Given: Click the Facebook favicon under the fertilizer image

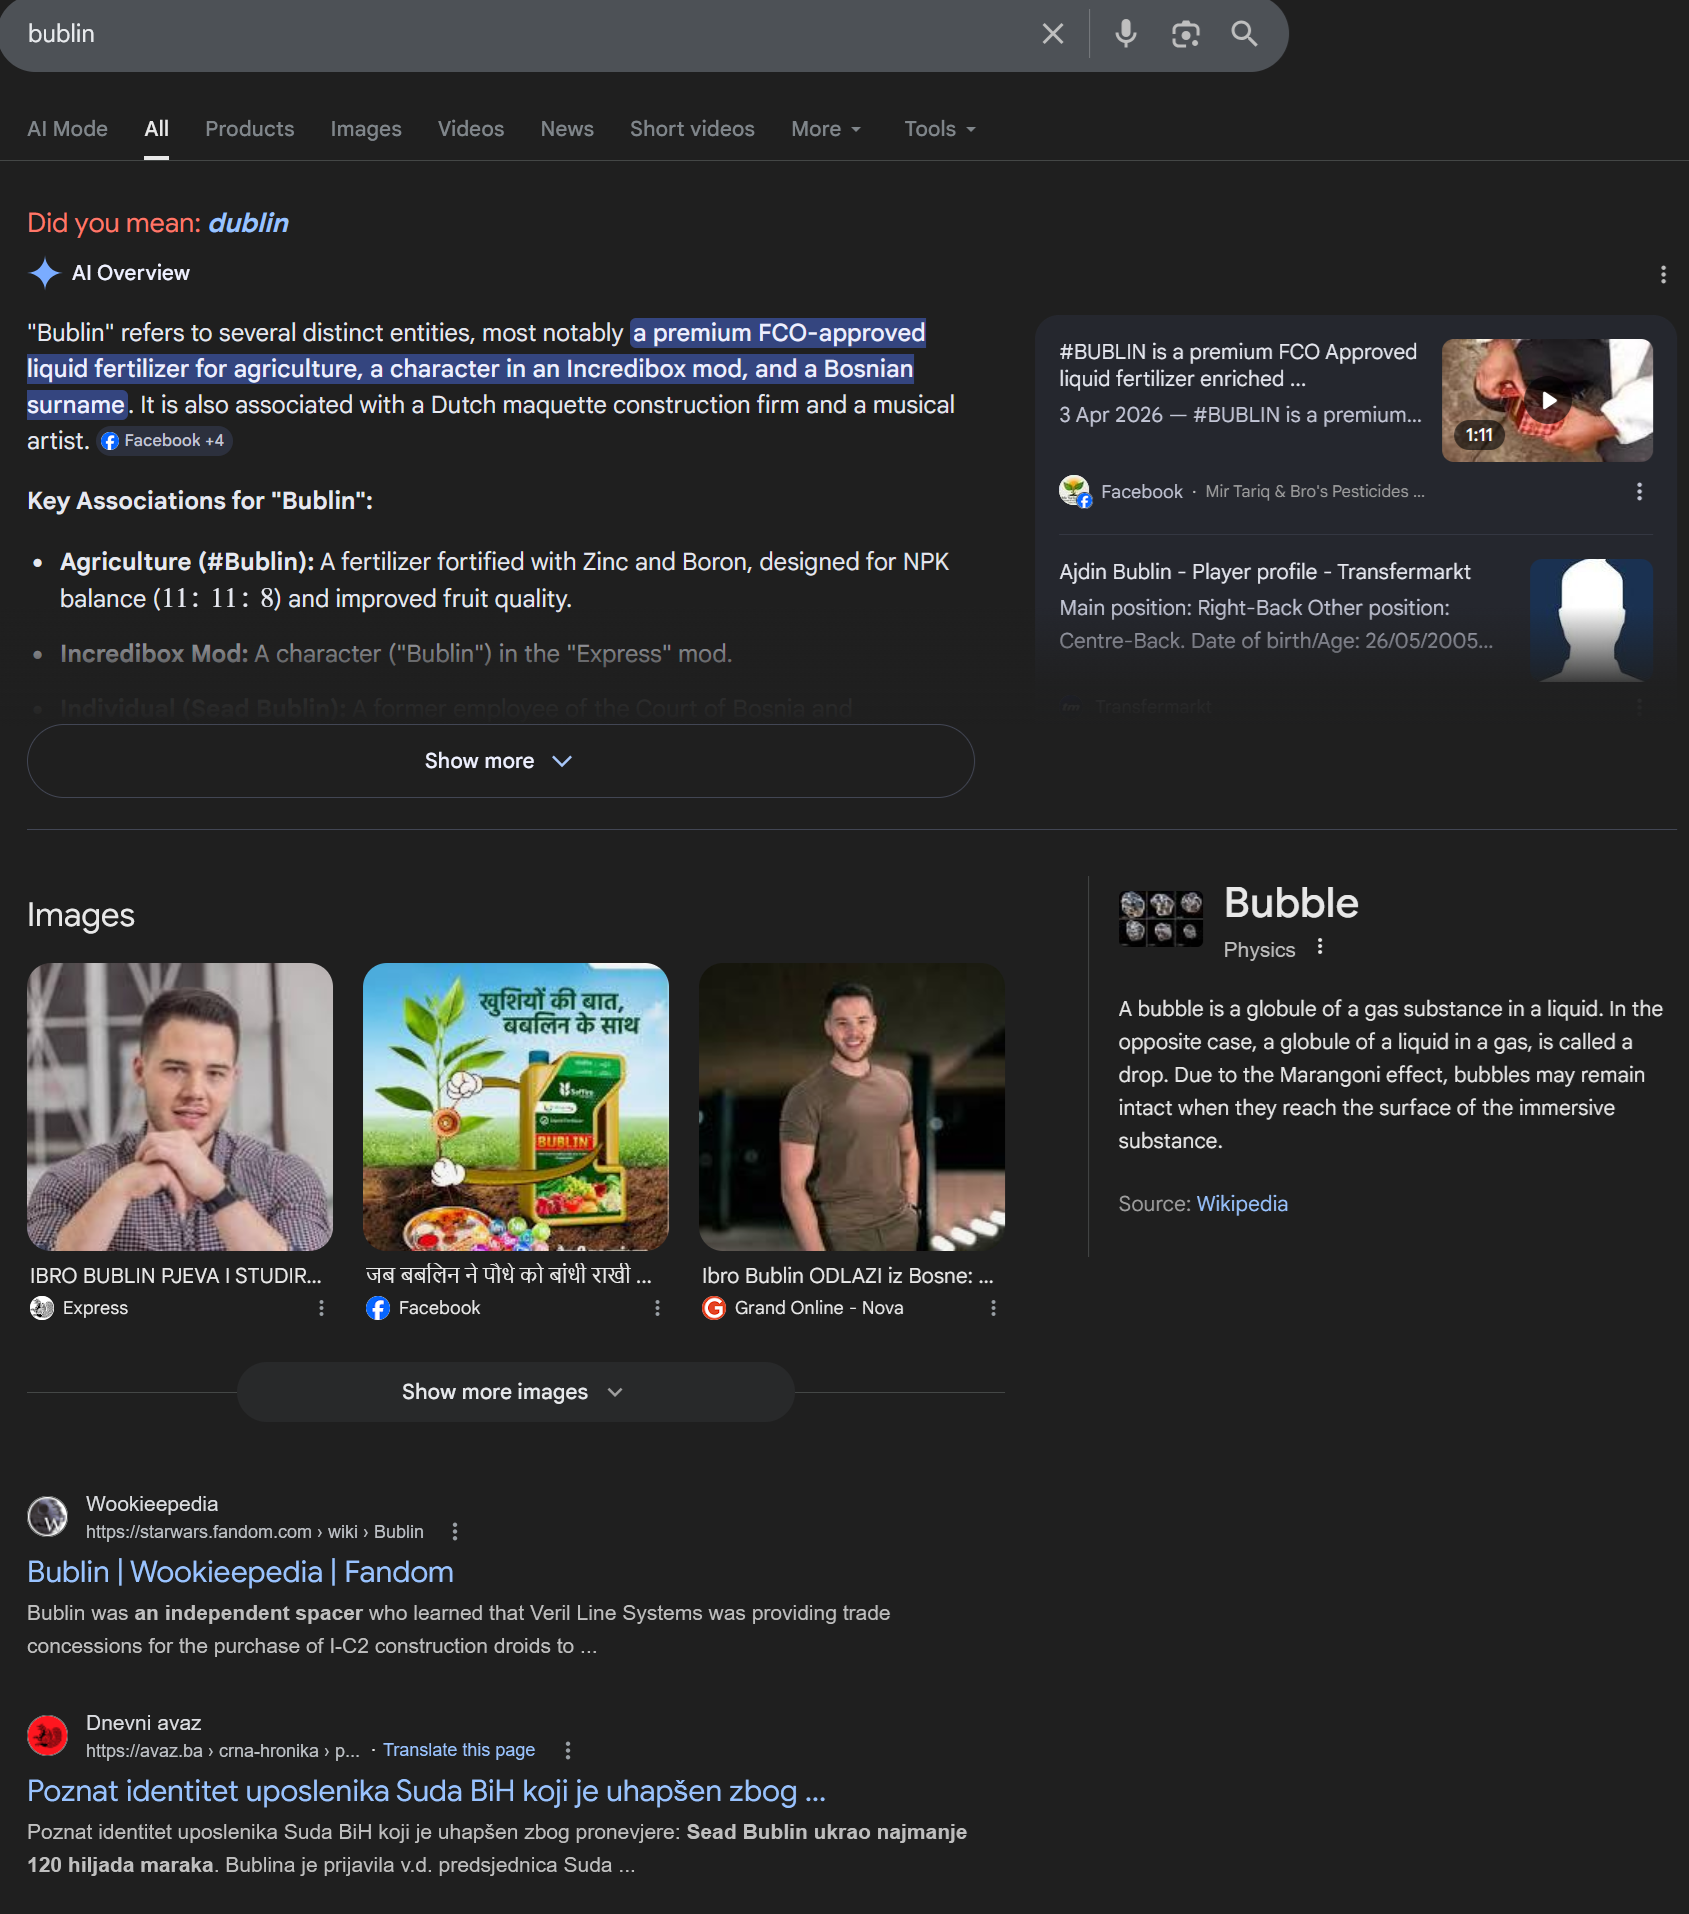Looking at the screenshot, I should (378, 1308).
